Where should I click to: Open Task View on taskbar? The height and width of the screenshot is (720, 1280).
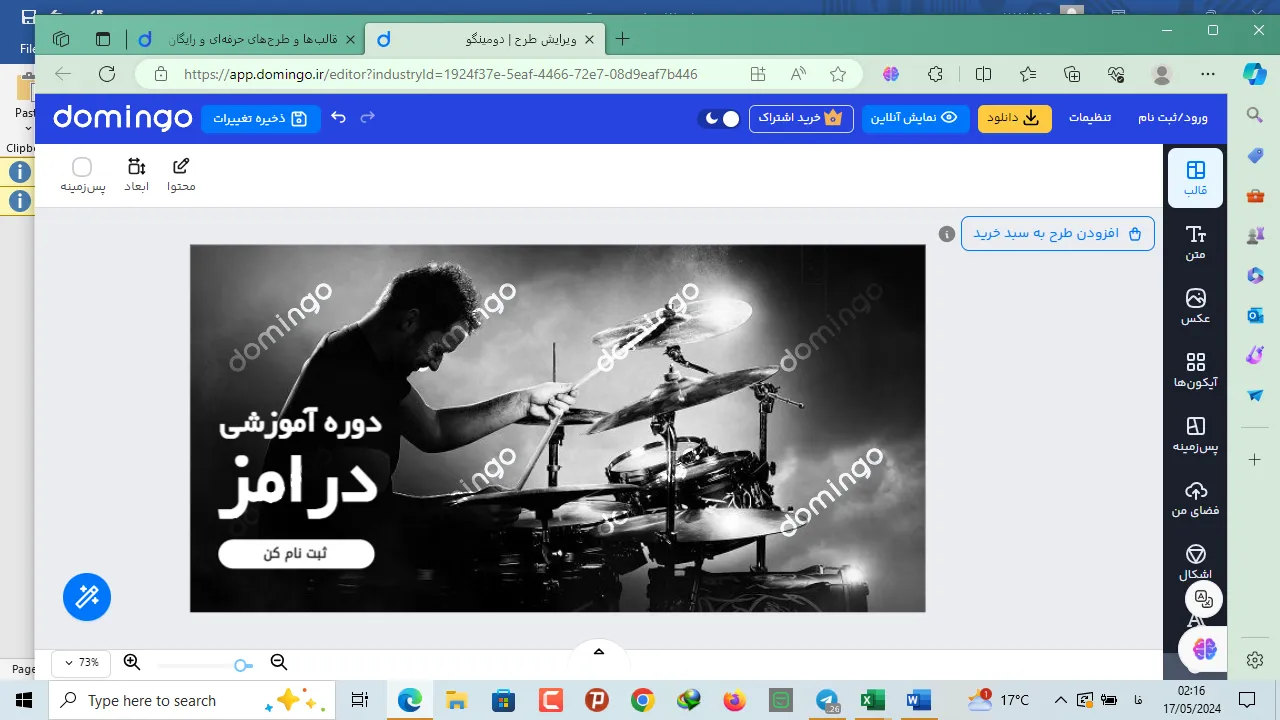(361, 700)
